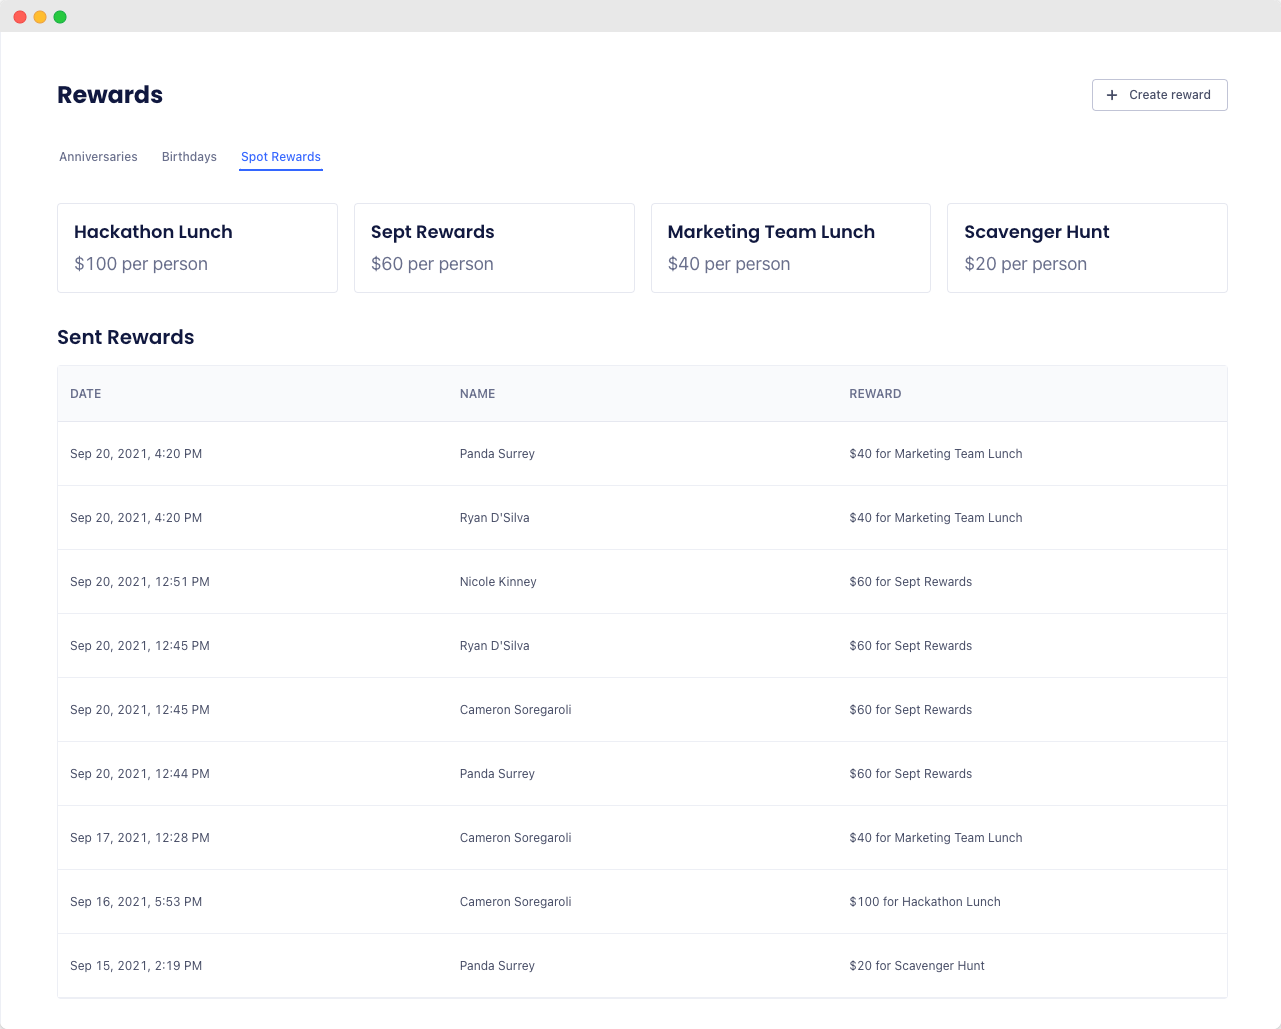Select the Spot Rewards tab

[x=281, y=157]
